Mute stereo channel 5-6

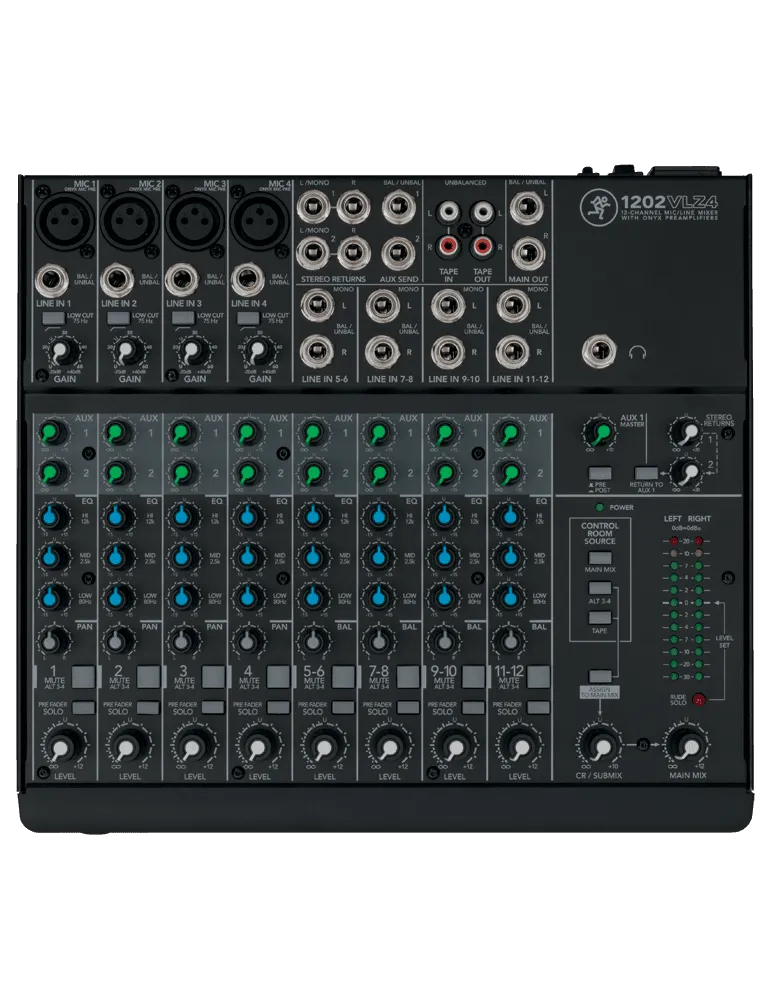(x=343, y=676)
